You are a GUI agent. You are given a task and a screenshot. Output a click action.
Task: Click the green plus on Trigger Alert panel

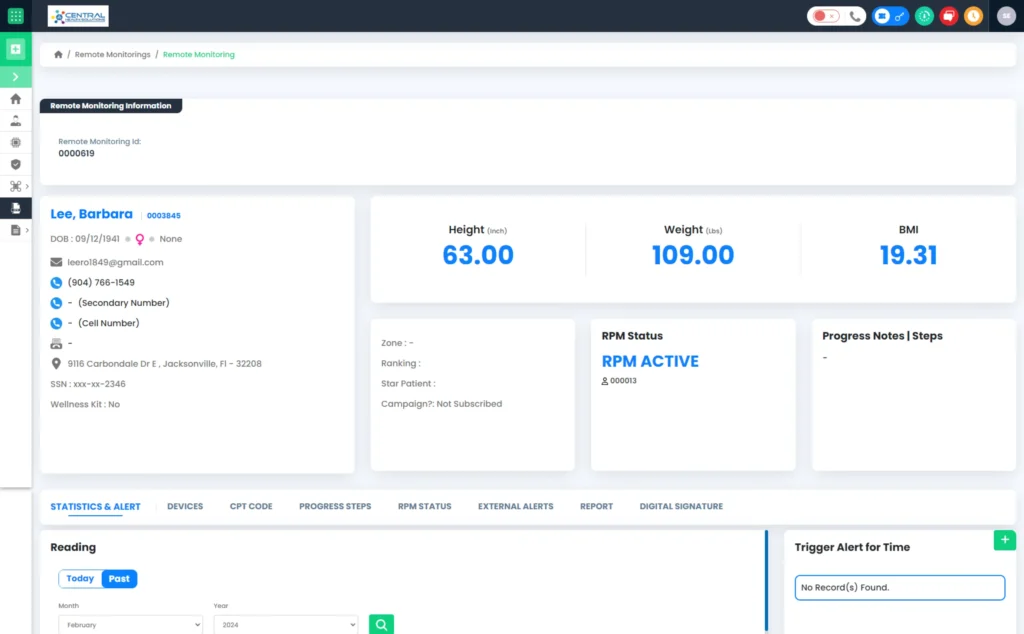pyautogui.click(x=1004, y=539)
